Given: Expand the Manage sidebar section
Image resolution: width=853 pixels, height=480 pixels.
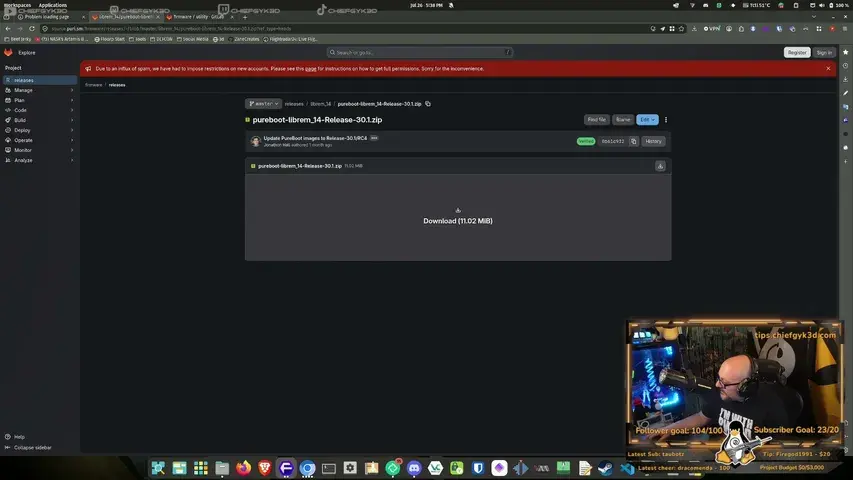Looking at the screenshot, I should (x=39, y=90).
